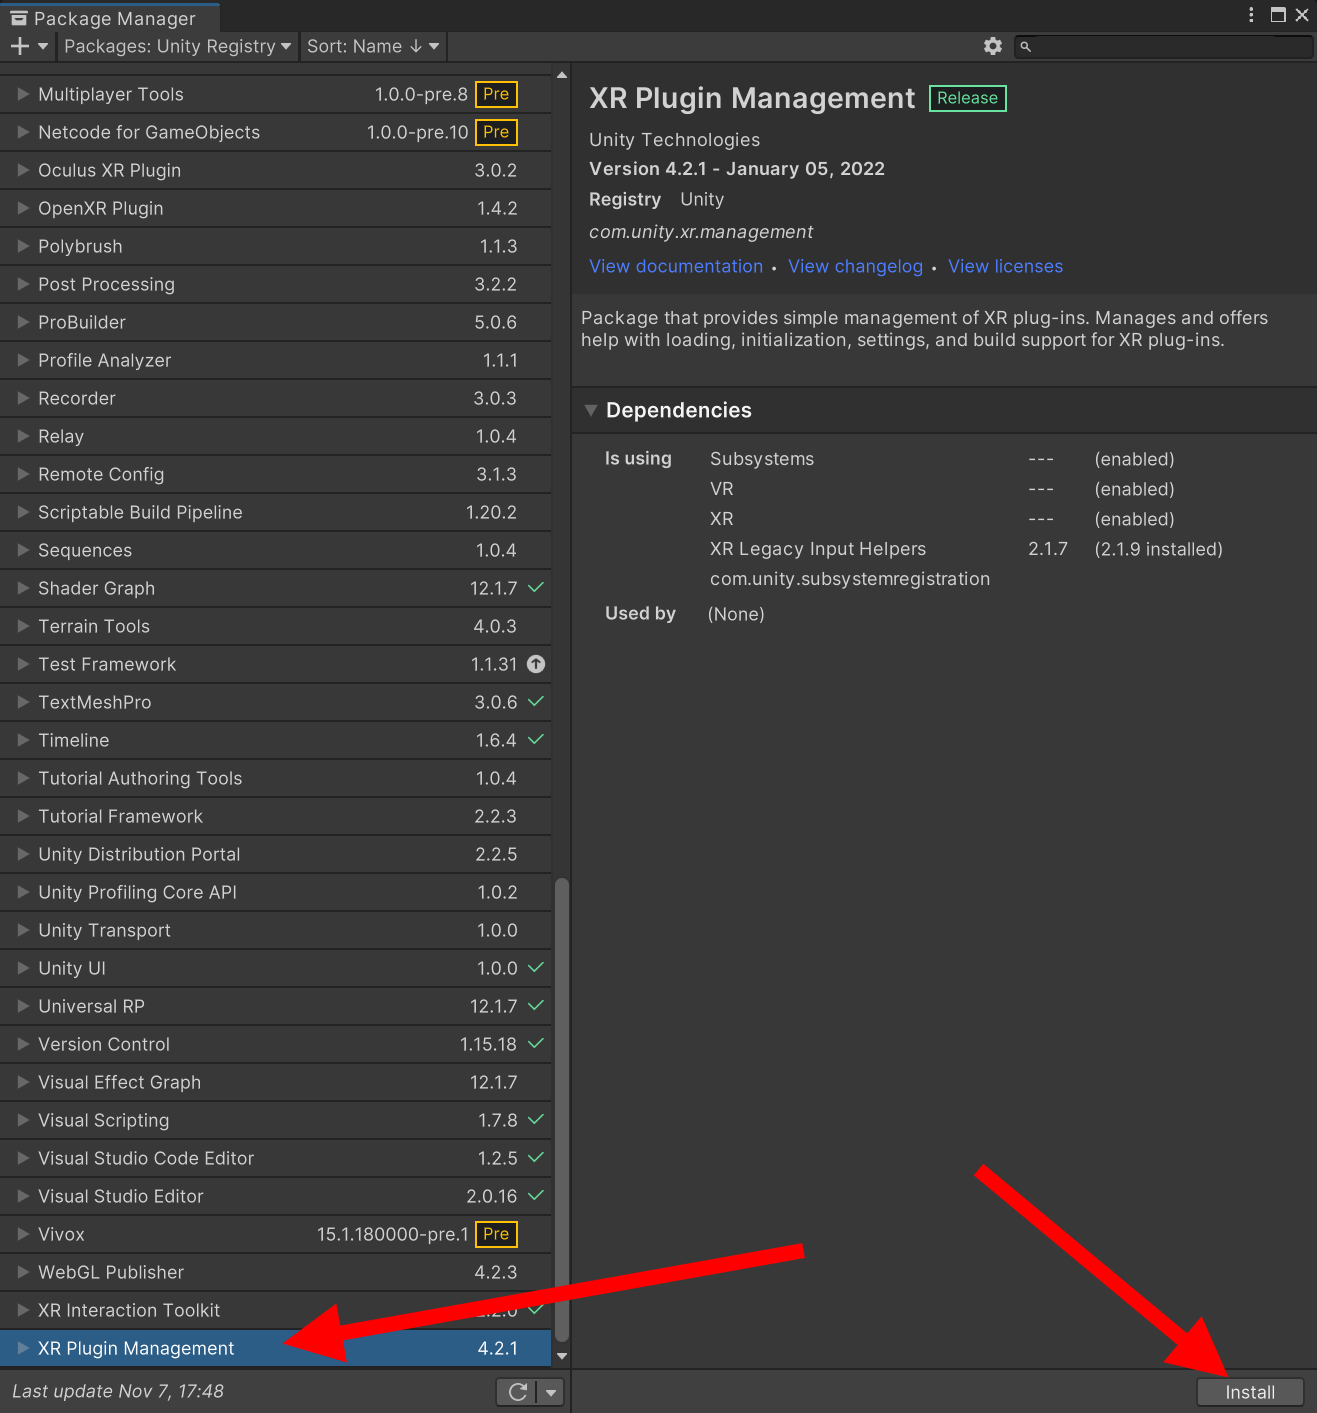Click the list scroll up arrow
The height and width of the screenshot is (1413, 1317).
click(x=561, y=75)
